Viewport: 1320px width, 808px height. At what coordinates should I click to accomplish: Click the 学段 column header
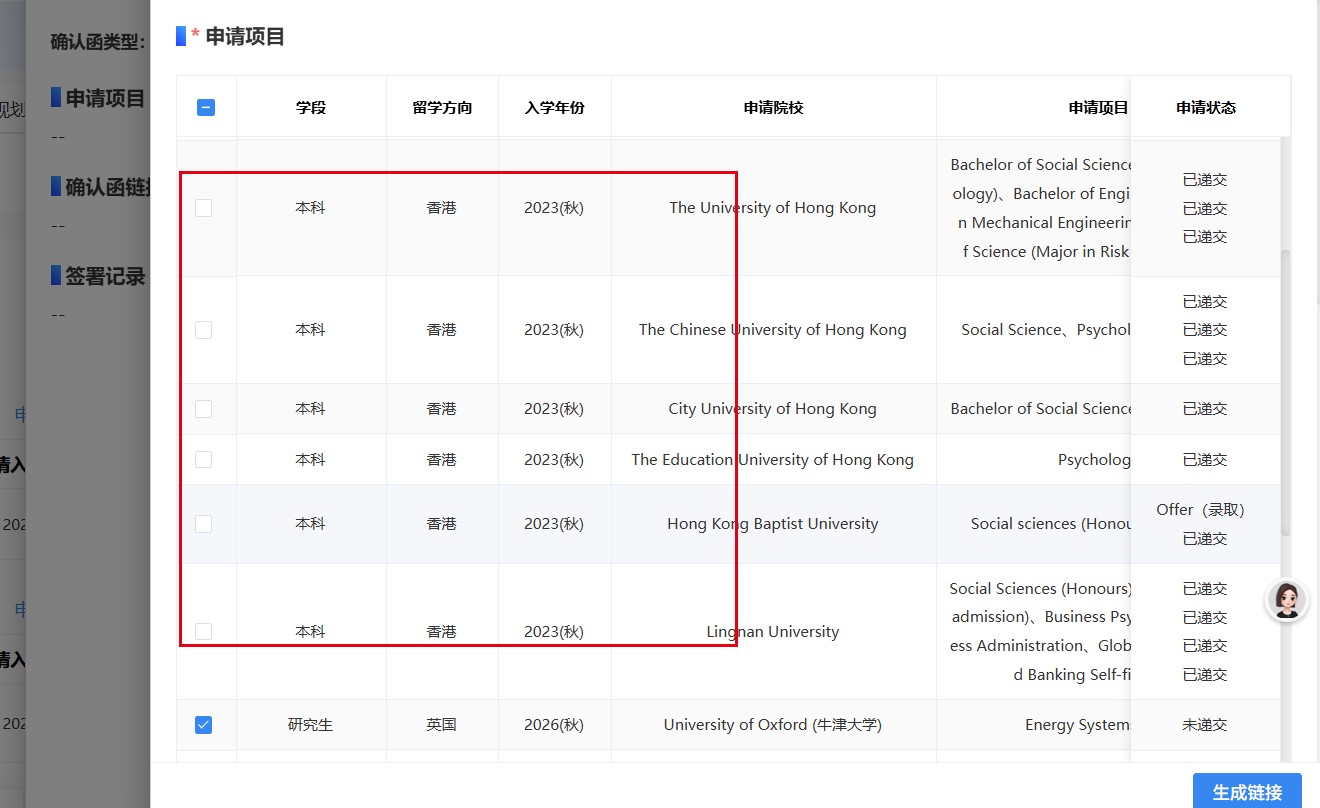click(311, 108)
